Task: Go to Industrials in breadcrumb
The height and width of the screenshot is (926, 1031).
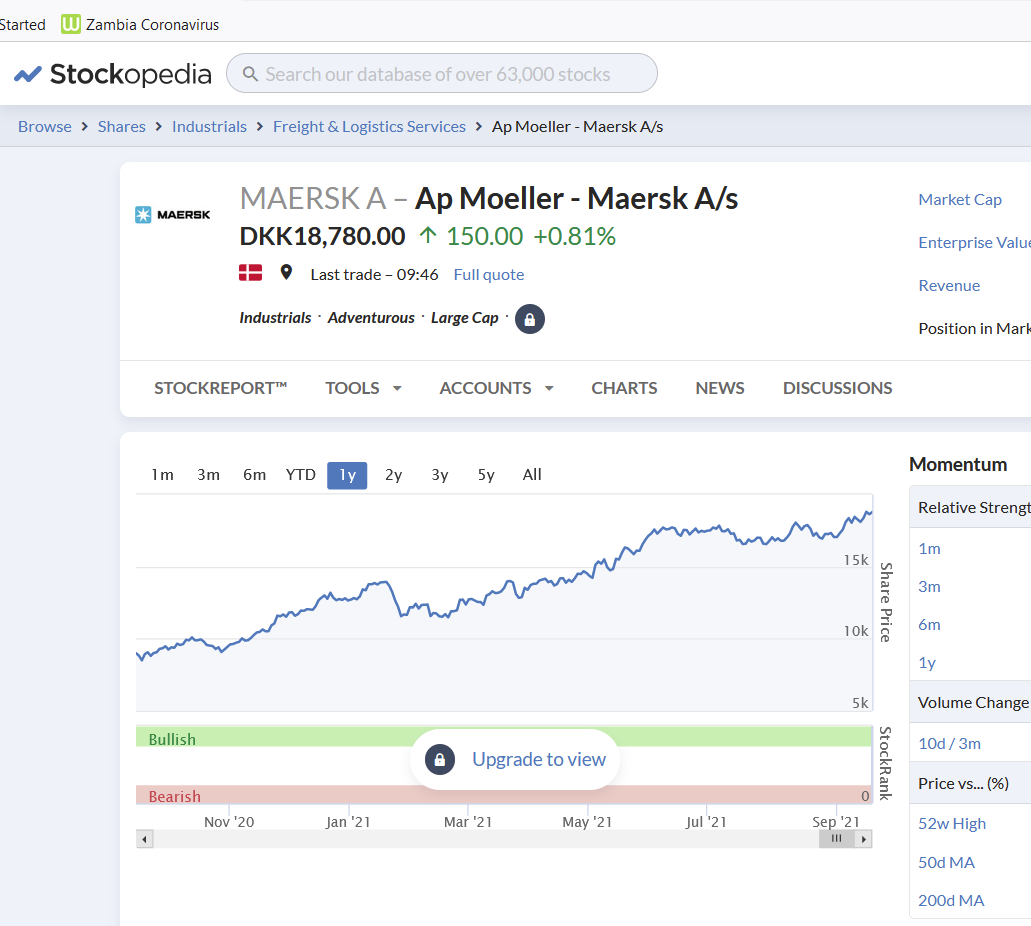Action: tap(209, 126)
